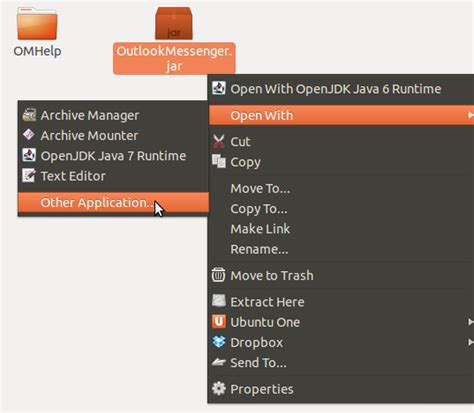
Task: Expand the Ubuntu One submenu arrow
Action: [471, 322]
